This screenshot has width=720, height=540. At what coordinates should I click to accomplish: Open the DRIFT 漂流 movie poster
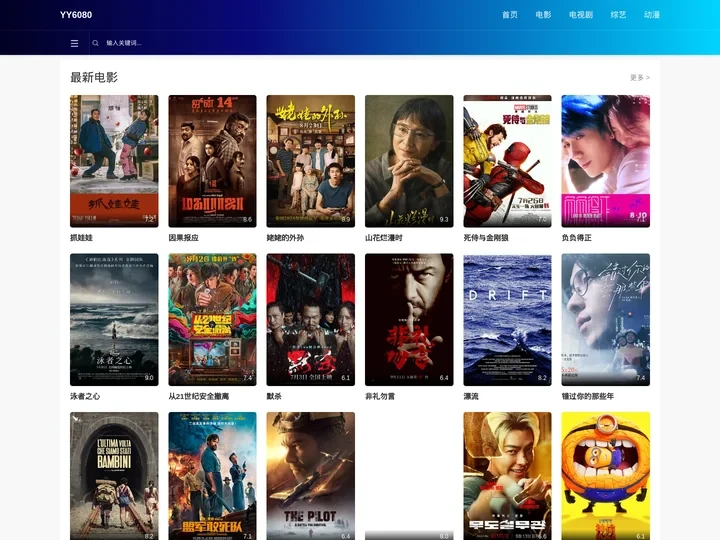[507, 320]
